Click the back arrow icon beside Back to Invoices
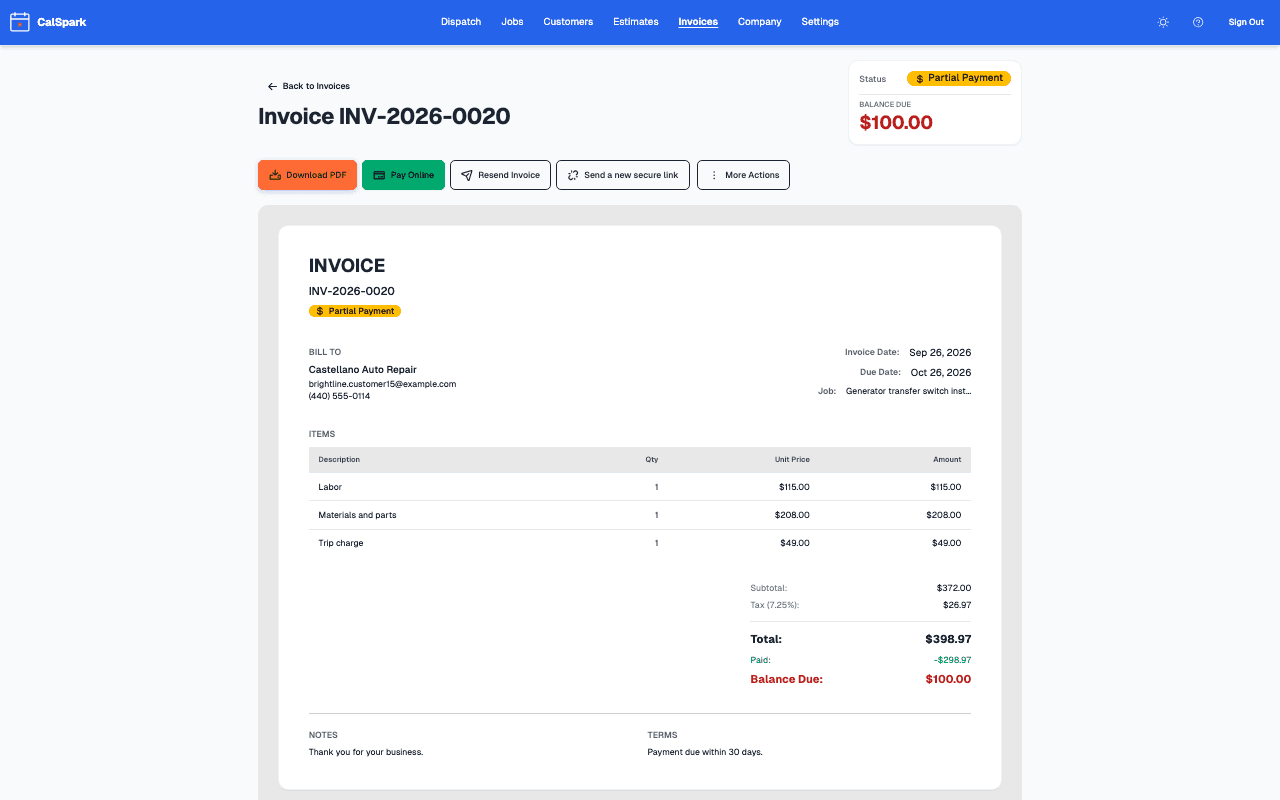This screenshot has height=800, width=1280. pos(272,86)
